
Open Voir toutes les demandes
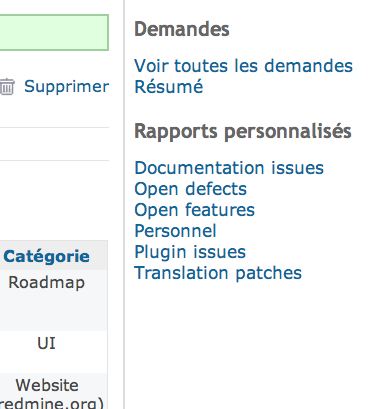(243, 66)
